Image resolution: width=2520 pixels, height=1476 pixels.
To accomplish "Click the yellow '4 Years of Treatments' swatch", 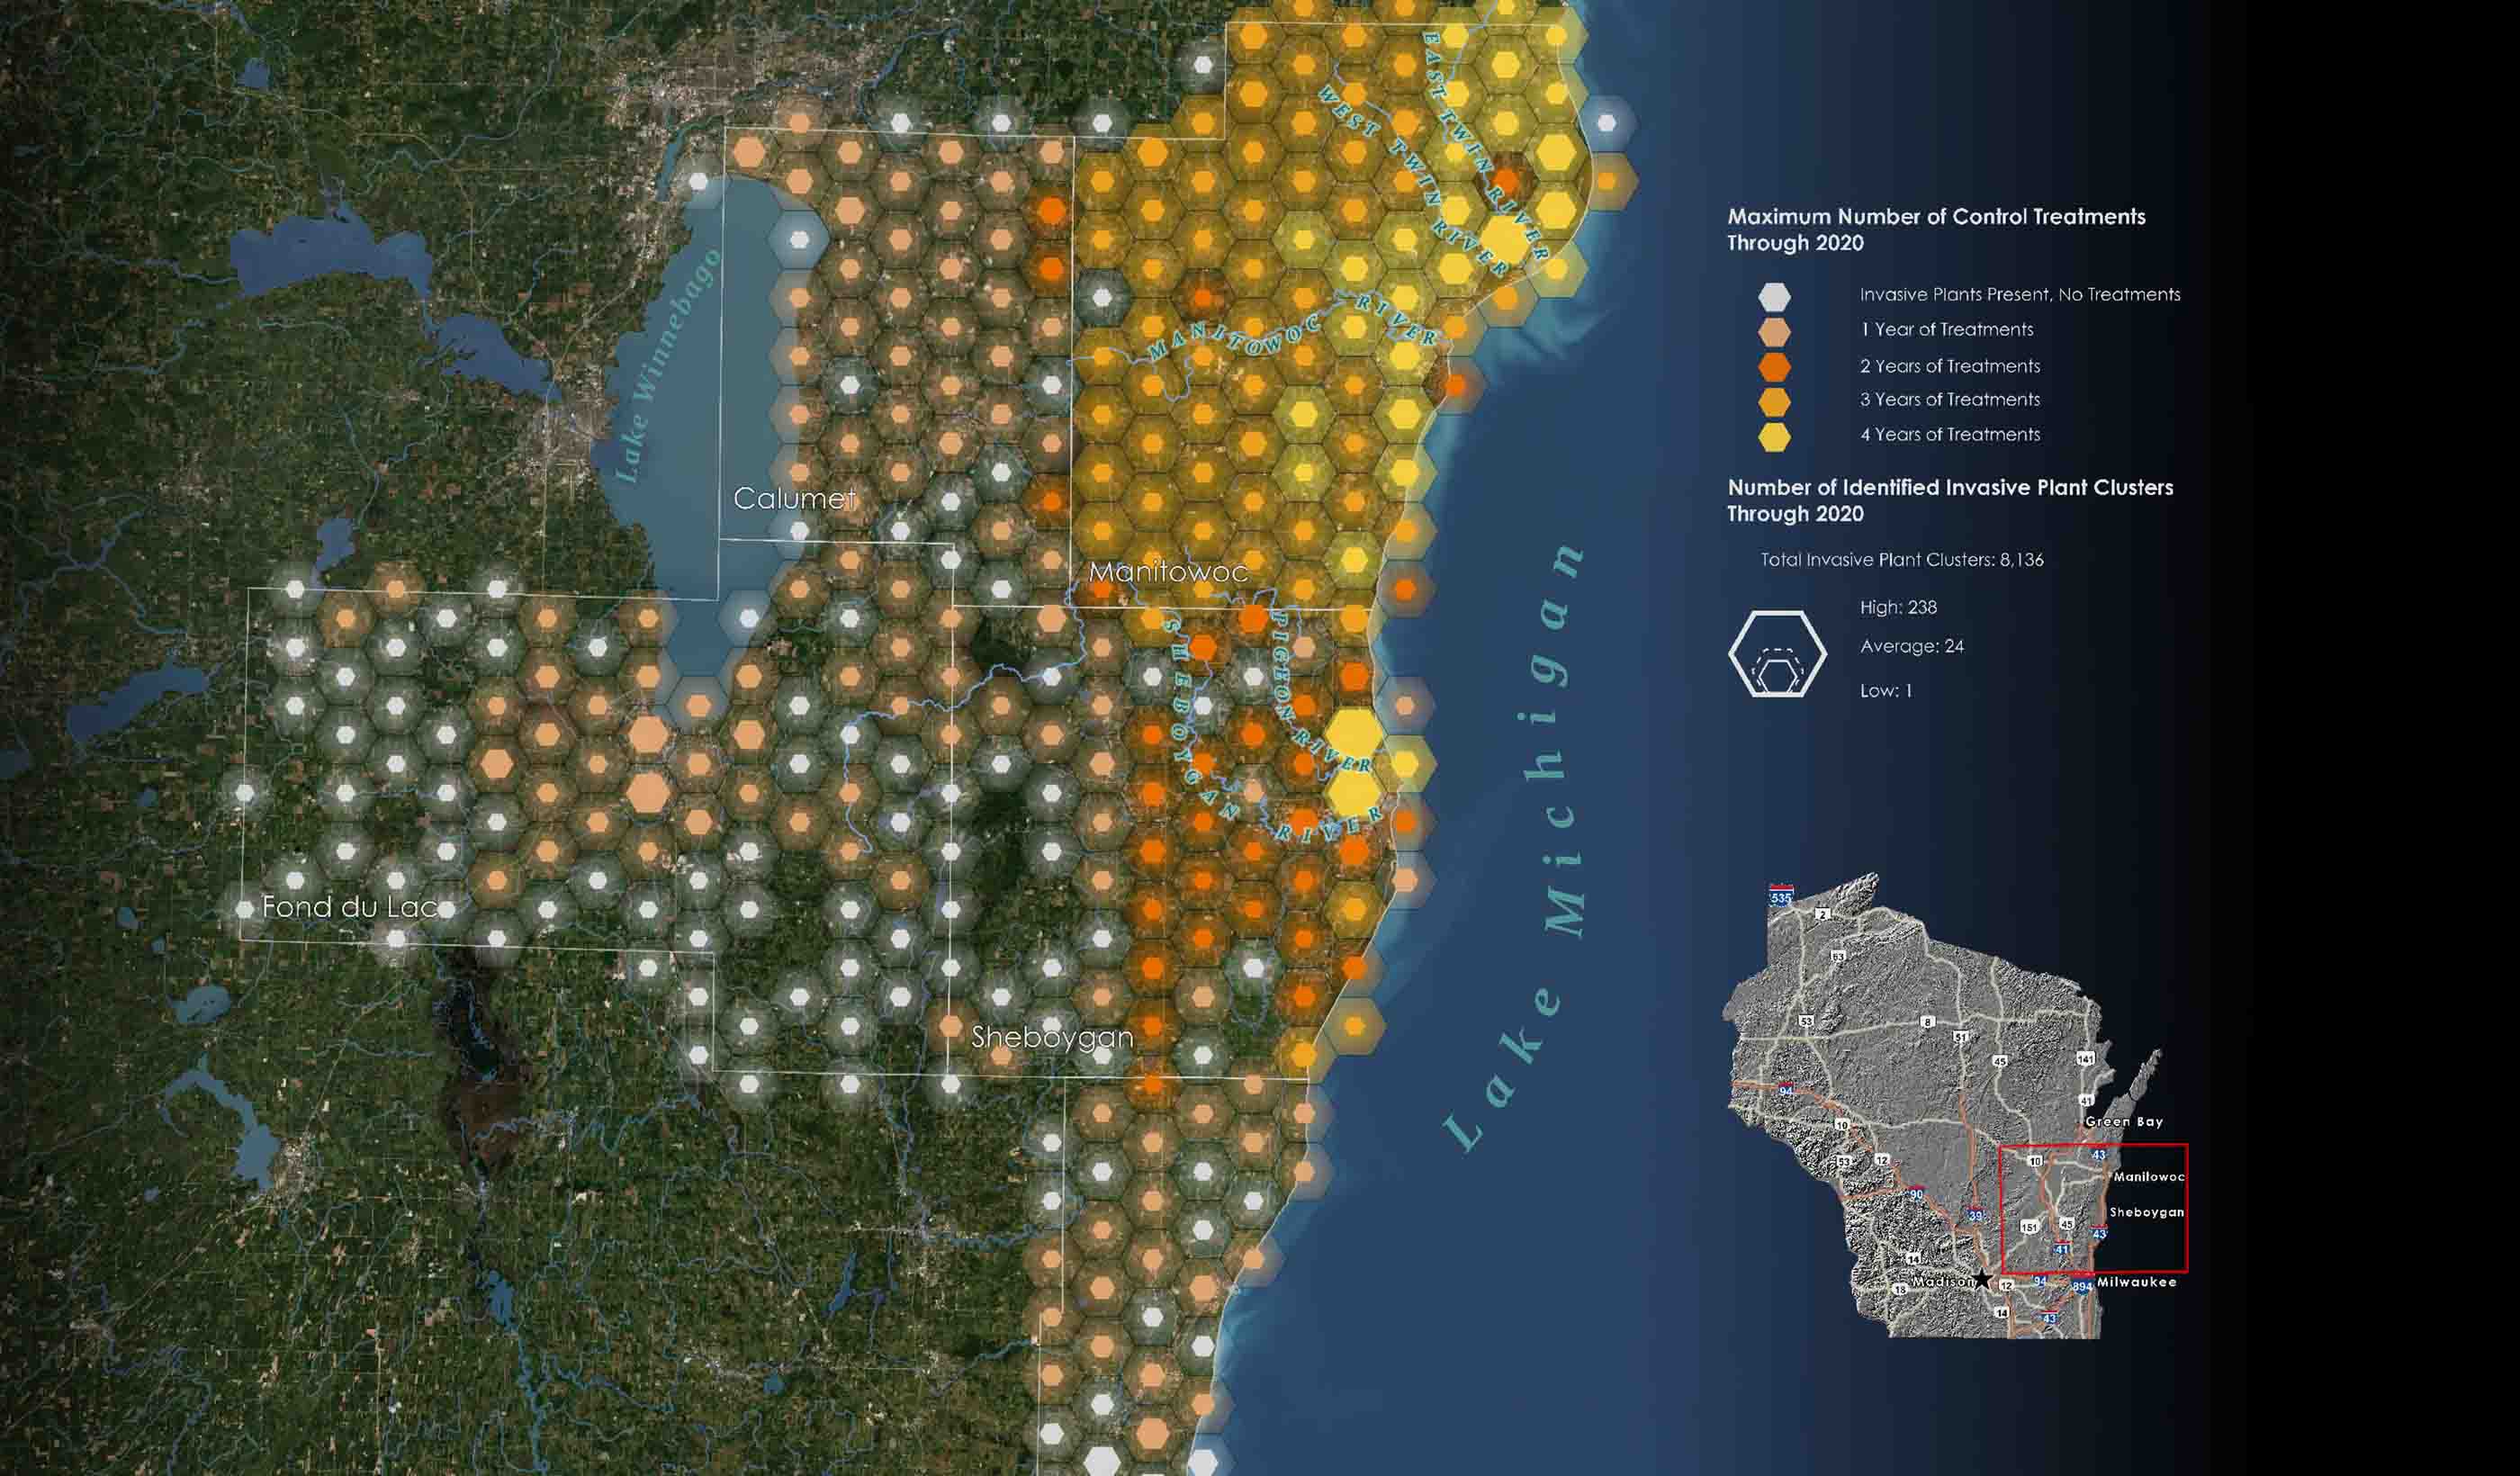I will coord(1774,437).
